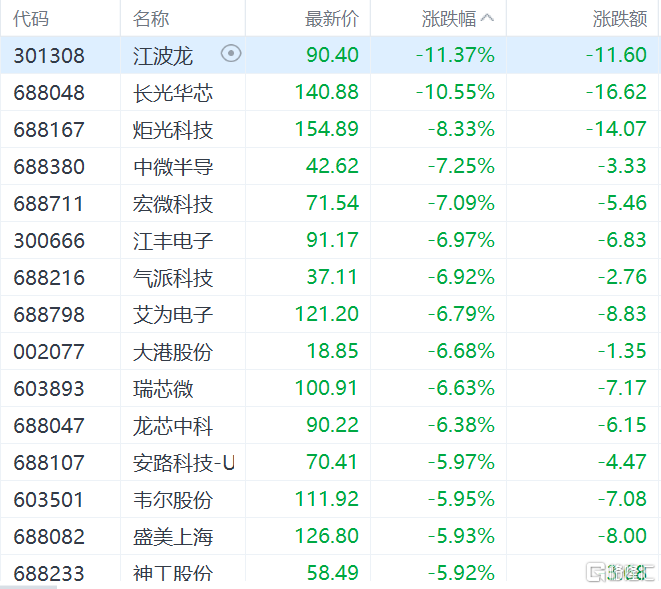Open the 中微半导 stock

173,167
